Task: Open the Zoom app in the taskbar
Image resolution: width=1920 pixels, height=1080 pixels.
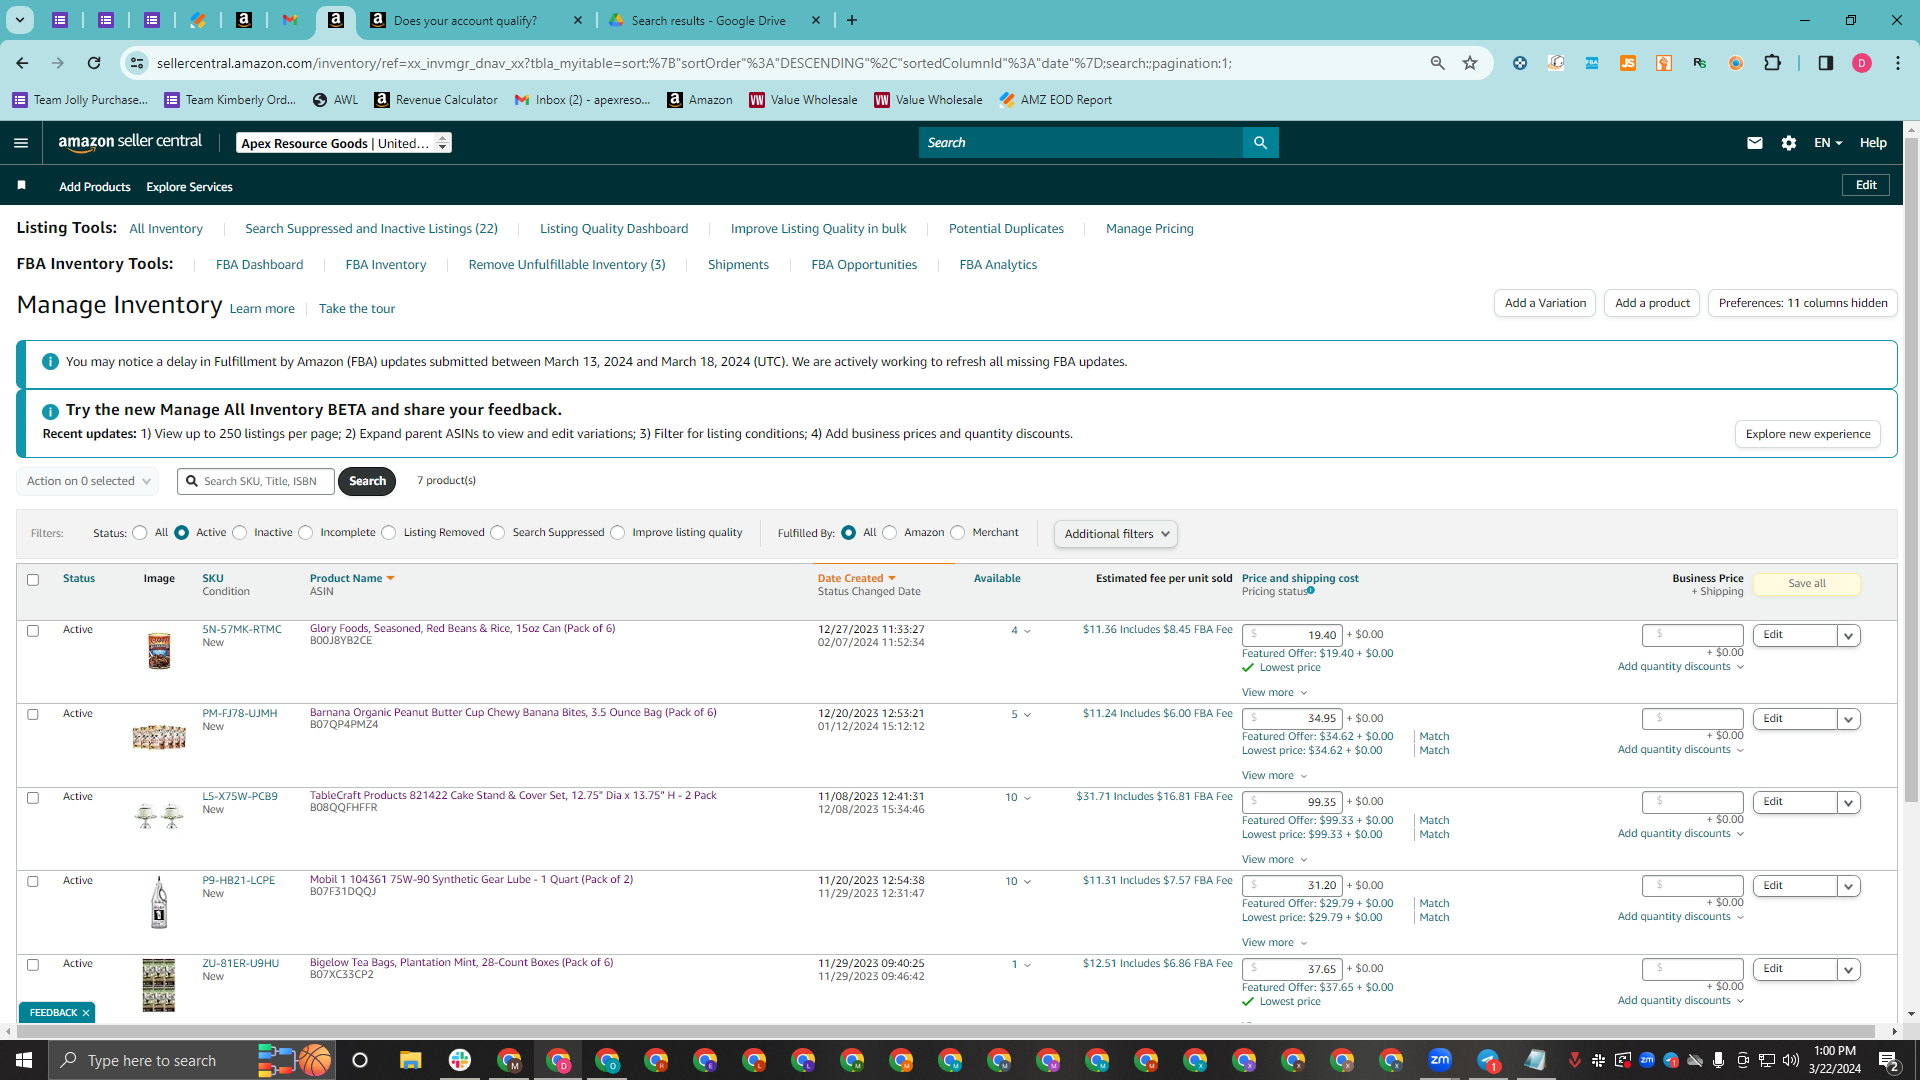Action: [1440, 1060]
